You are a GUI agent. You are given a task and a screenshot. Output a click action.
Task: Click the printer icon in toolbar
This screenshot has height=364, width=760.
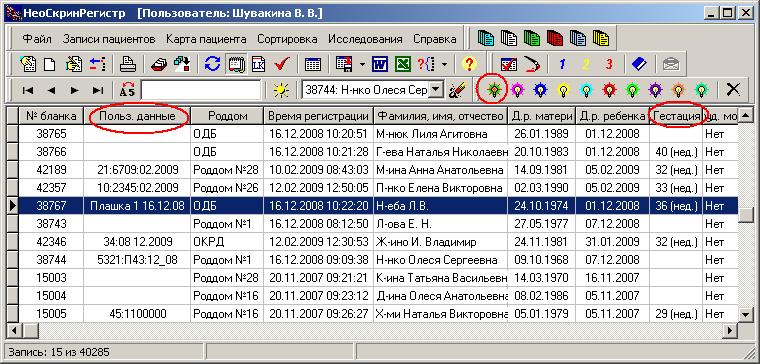(128, 64)
